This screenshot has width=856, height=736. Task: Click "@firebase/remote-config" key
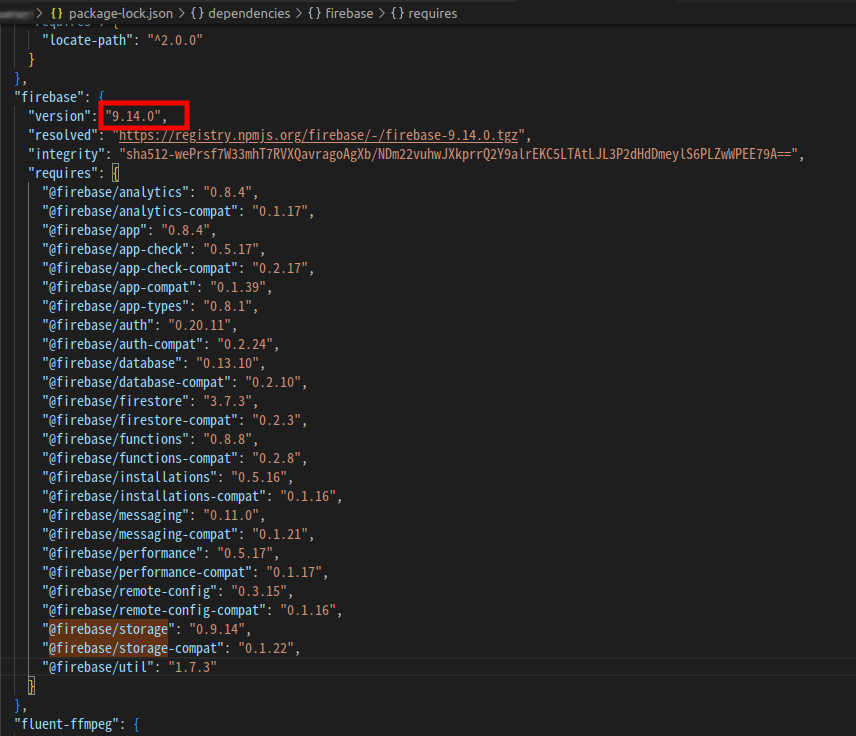point(129,591)
